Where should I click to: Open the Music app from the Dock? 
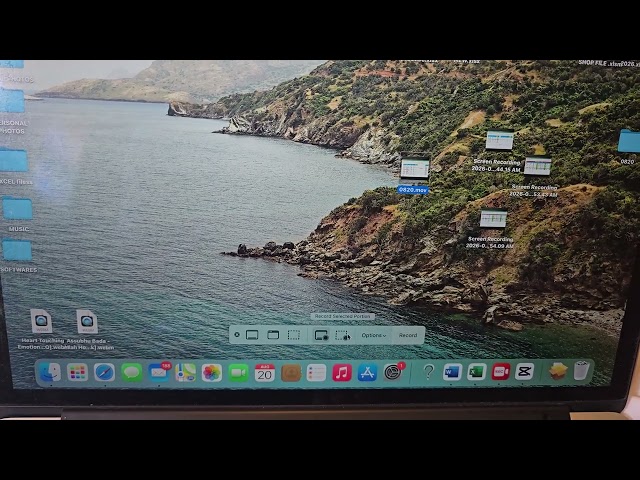click(342, 373)
